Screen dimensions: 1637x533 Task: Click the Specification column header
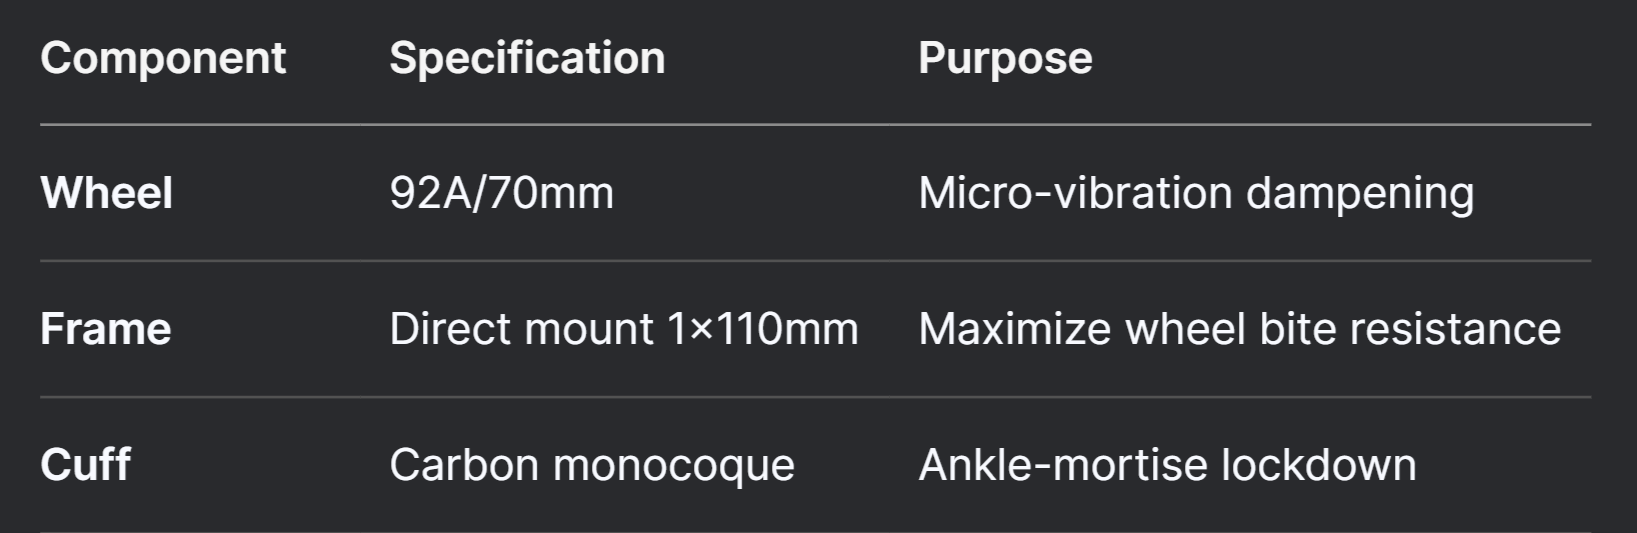click(527, 59)
